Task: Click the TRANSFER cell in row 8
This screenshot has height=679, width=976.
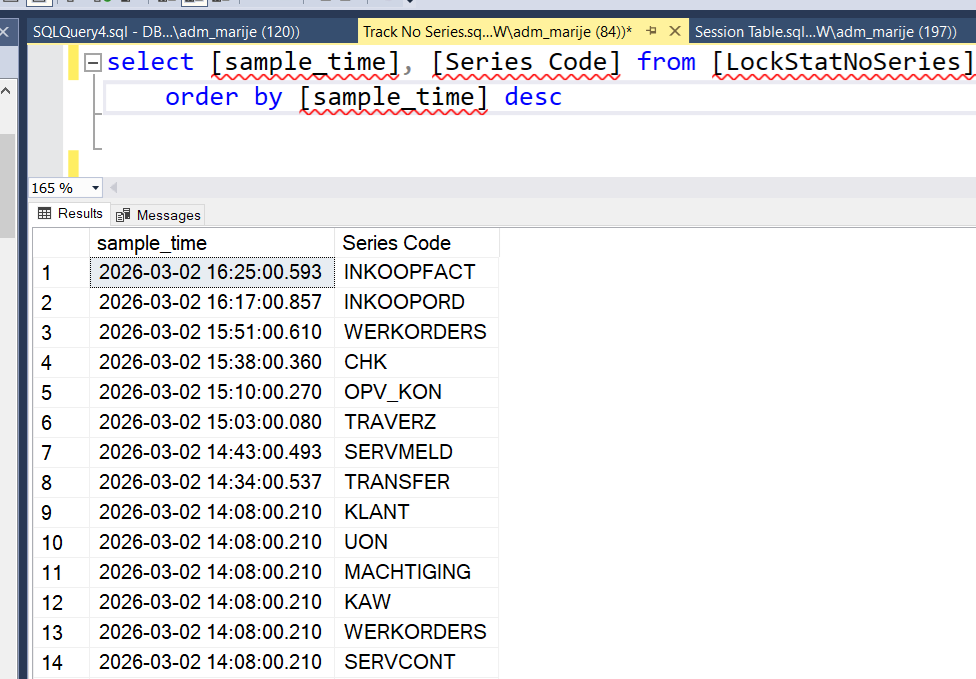Action: [415, 482]
